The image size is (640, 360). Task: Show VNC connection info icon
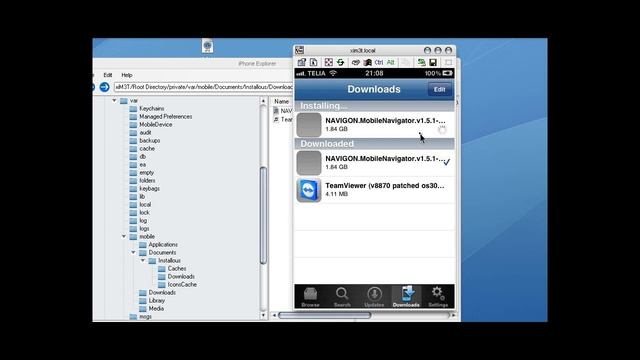(x=313, y=62)
